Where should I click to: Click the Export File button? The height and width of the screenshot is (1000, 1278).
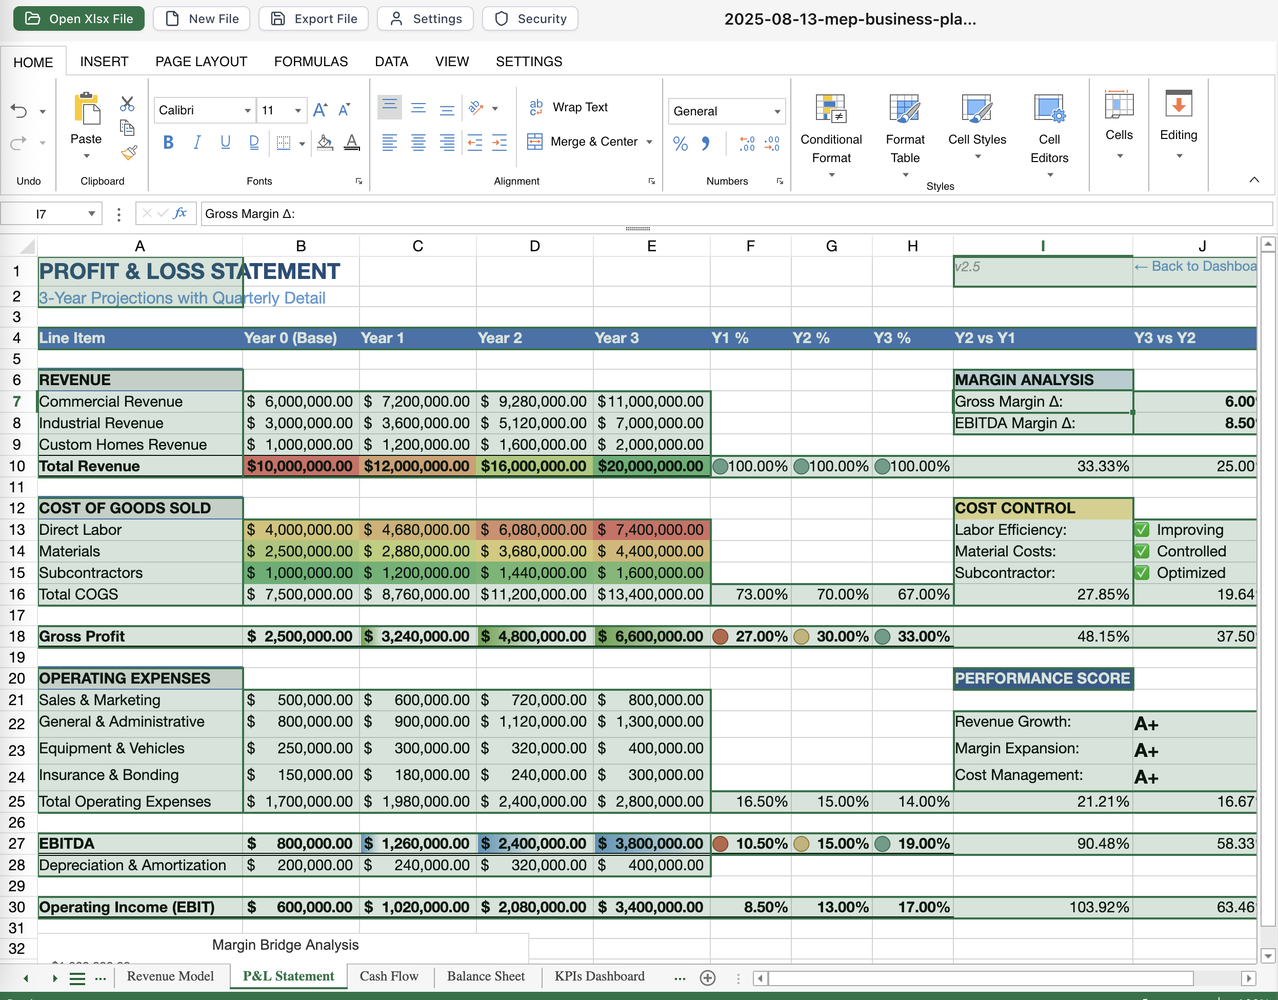pos(314,19)
